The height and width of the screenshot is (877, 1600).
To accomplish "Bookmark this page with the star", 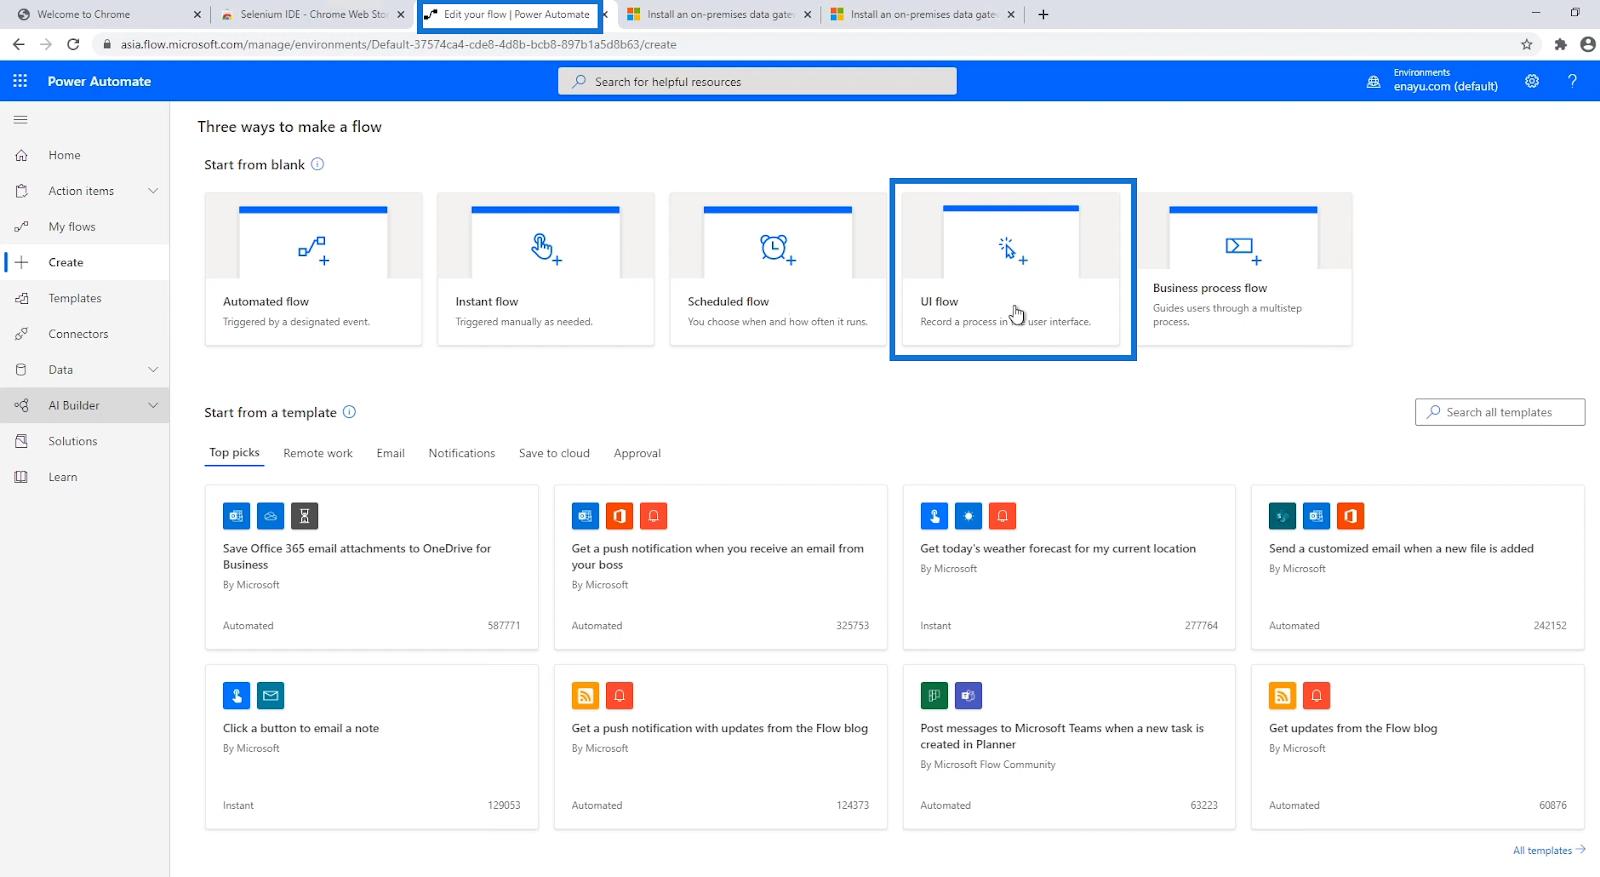I will pyautogui.click(x=1526, y=44).
